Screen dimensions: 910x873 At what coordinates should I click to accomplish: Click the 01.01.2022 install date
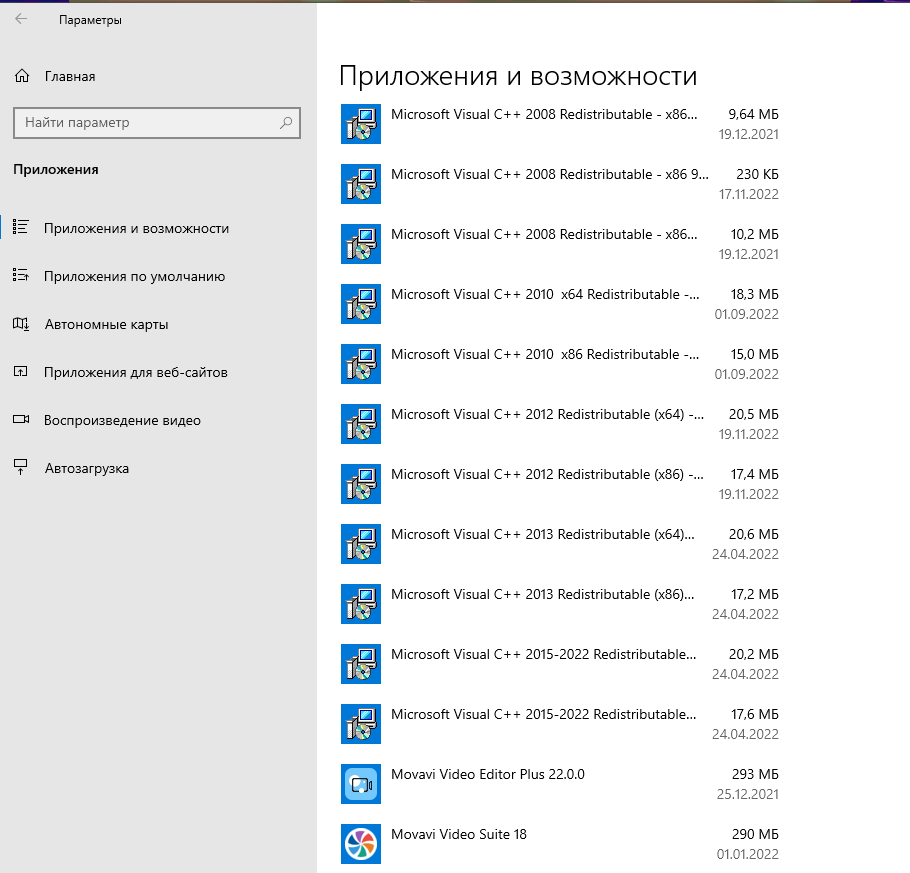[x=748, y=854]
